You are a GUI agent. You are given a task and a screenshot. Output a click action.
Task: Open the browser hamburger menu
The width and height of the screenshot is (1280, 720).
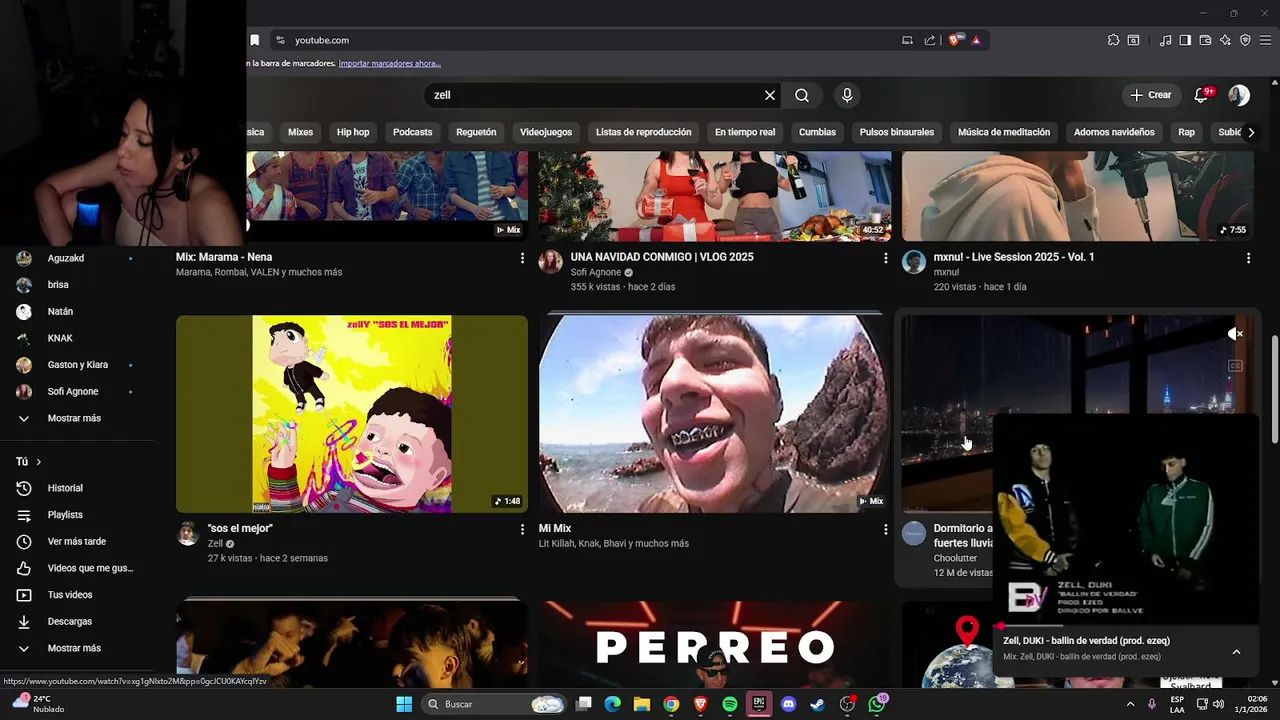1265,40
